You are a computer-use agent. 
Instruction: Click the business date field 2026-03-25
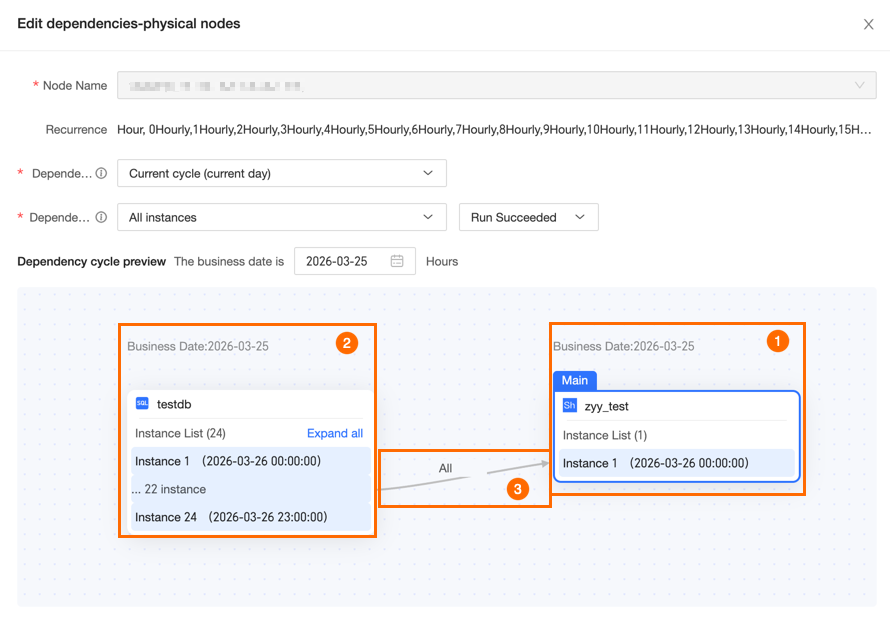[x=355, y=261]
